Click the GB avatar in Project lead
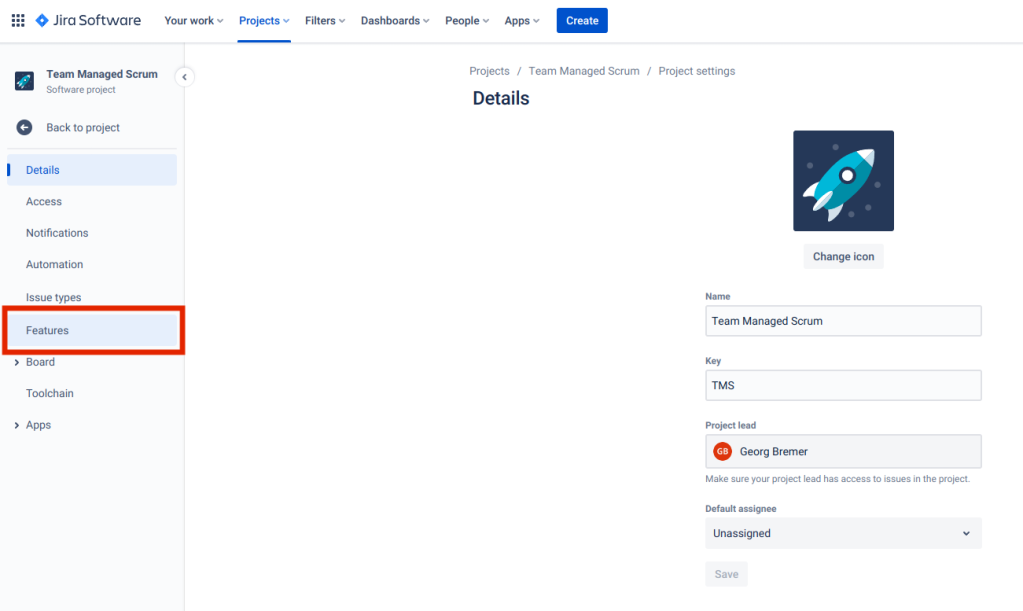This screenshot has width=1023, height=611. [x=722, y=451]
